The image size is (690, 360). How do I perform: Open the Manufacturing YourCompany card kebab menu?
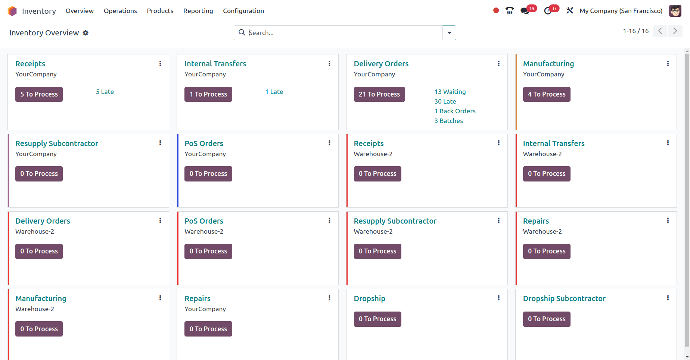(668, 64)
